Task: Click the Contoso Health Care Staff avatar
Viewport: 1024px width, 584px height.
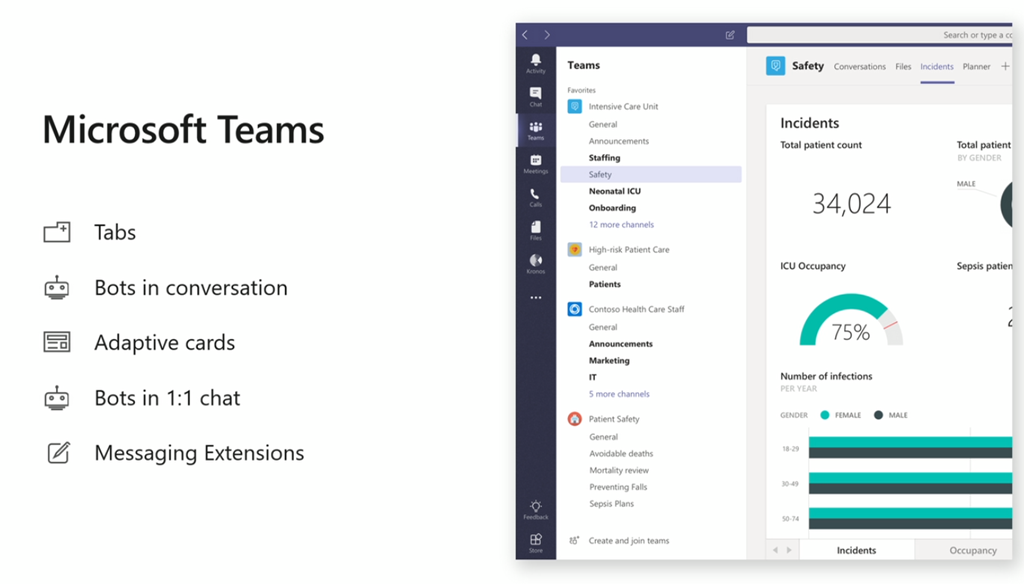Action: coord(575,309)
